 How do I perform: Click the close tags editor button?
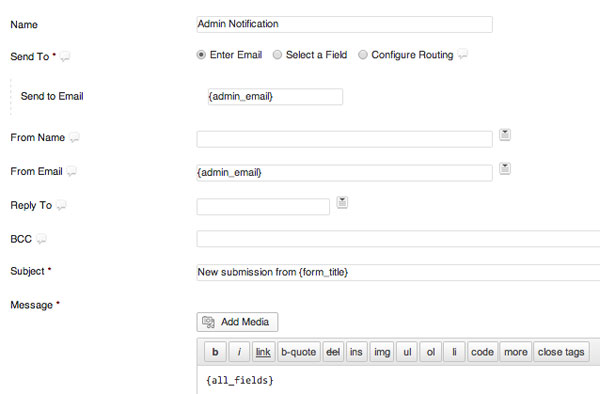coord(561,352)
